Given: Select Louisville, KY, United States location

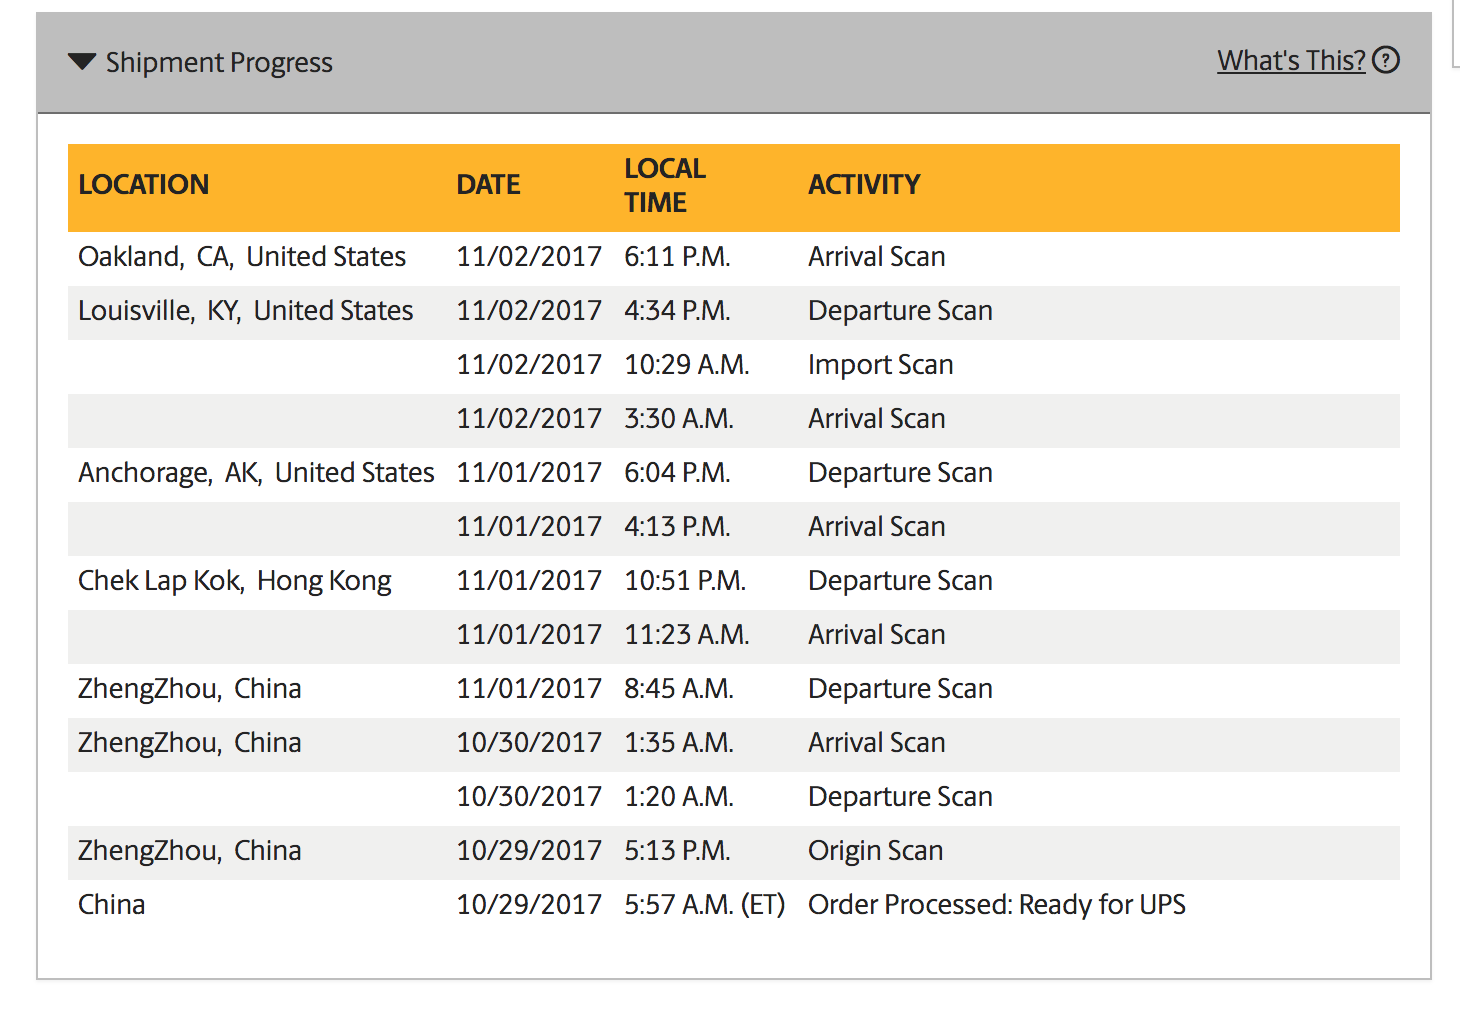Looking at the screenshot, I should tap(245, 311).
